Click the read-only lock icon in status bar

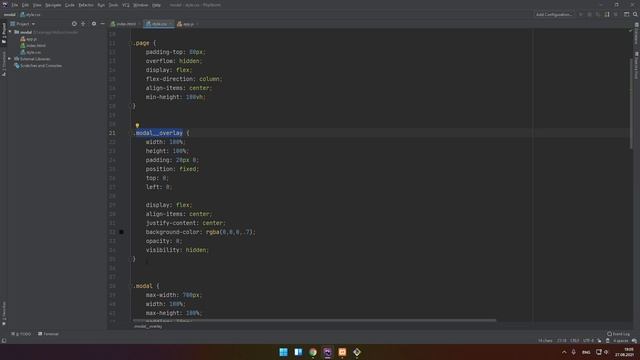point(607,341)
